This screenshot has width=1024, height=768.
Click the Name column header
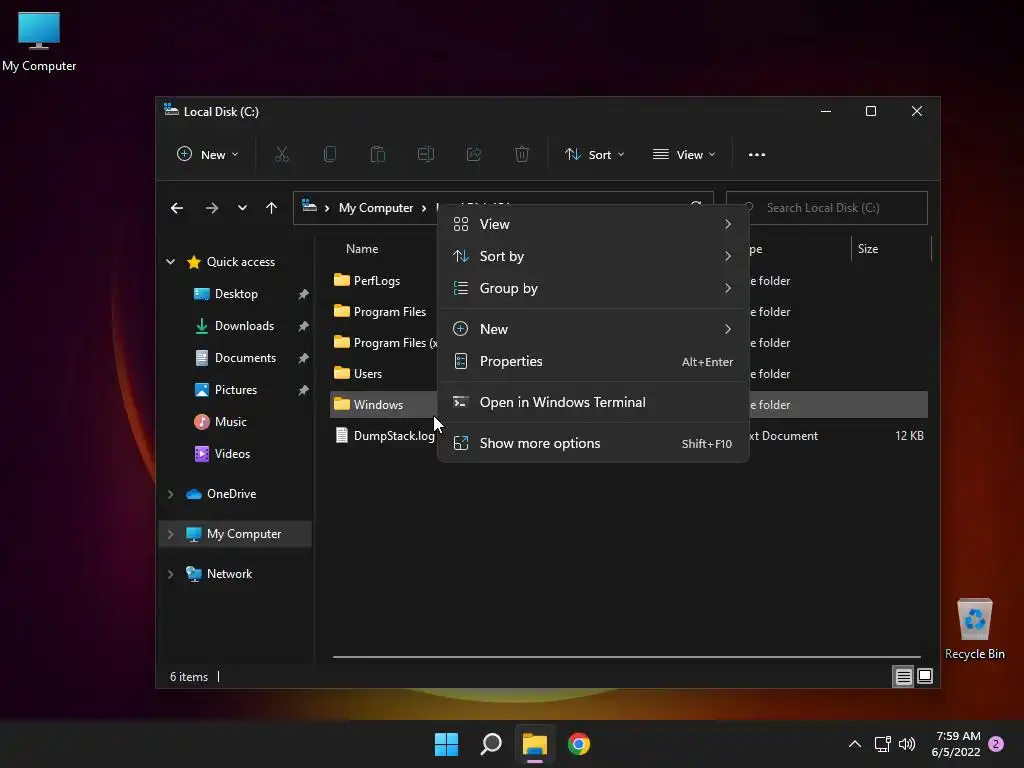(362, 249)
